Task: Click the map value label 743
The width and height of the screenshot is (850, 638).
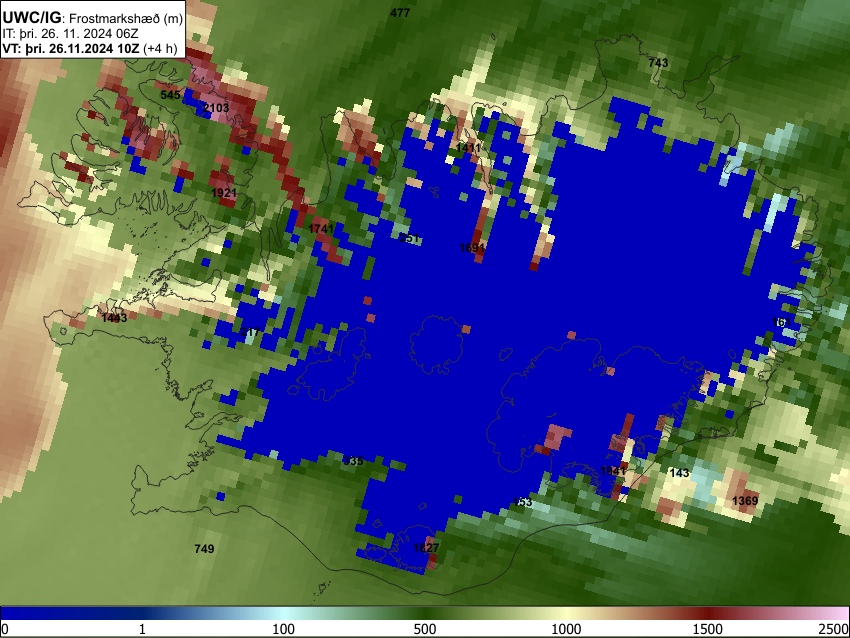Action: coord(658,63)
